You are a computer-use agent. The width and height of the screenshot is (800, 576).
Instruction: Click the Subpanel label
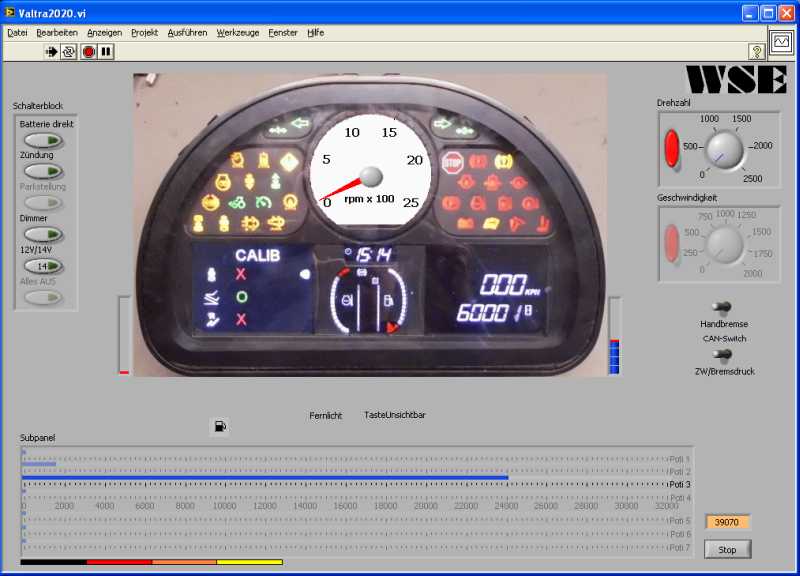(x=37, y=438)
